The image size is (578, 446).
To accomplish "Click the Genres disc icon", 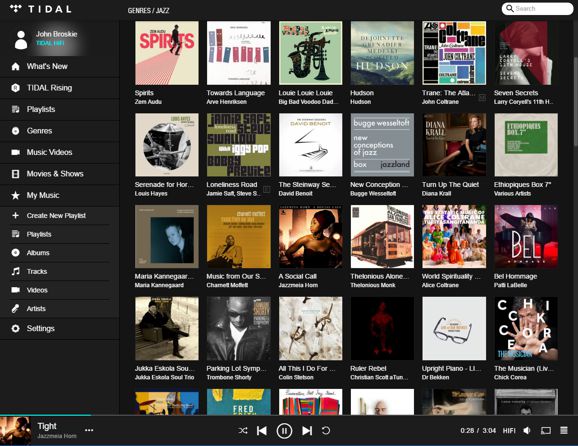I will tap(15, 130).
